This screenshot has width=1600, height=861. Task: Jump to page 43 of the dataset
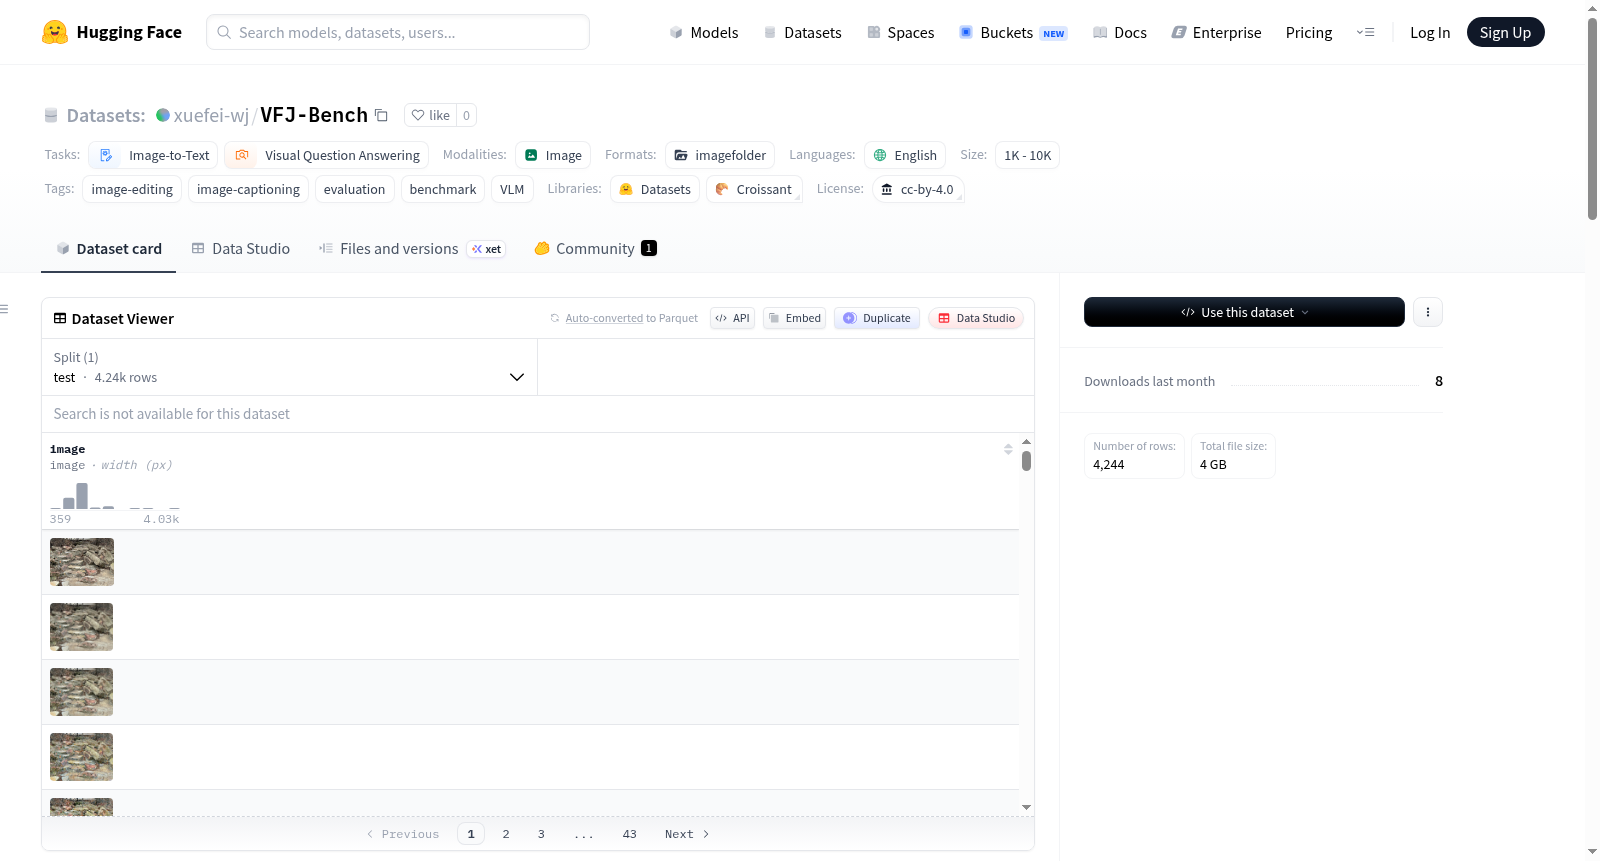[629, 834]
